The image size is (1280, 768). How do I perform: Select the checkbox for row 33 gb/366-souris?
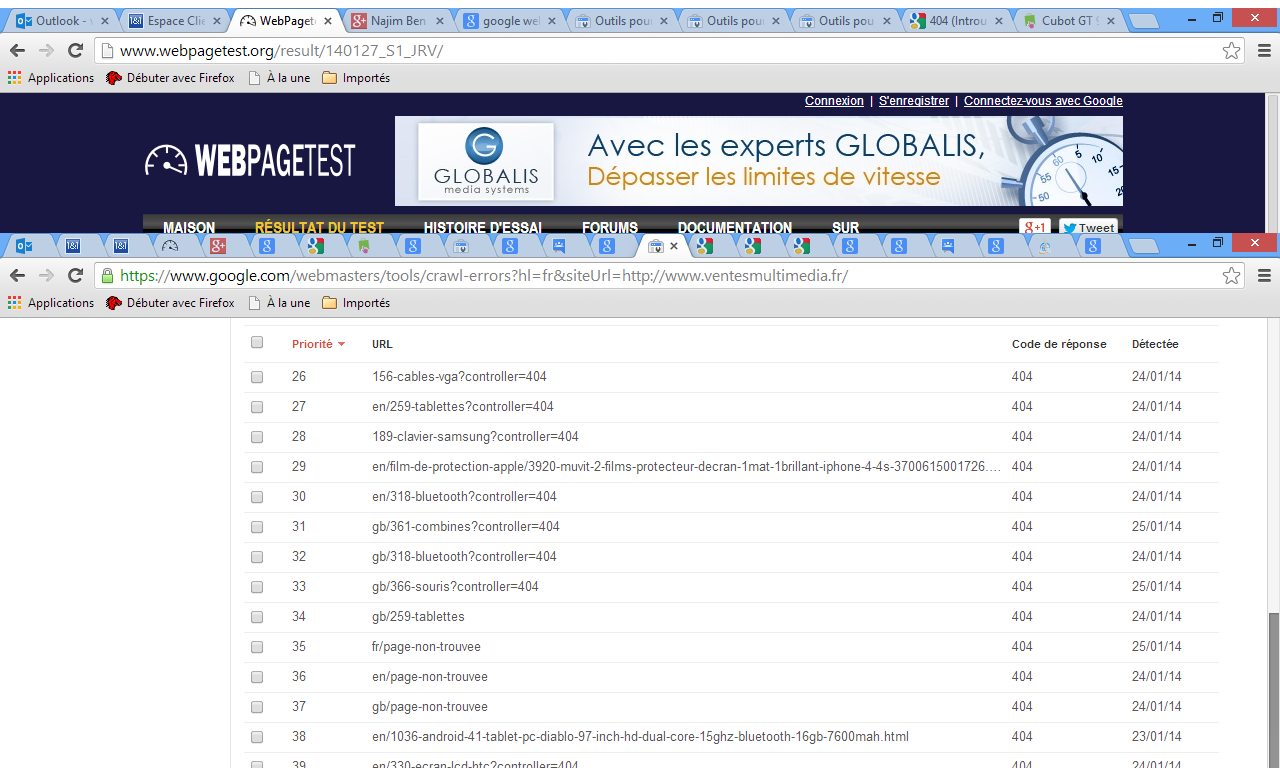point(257,587)
